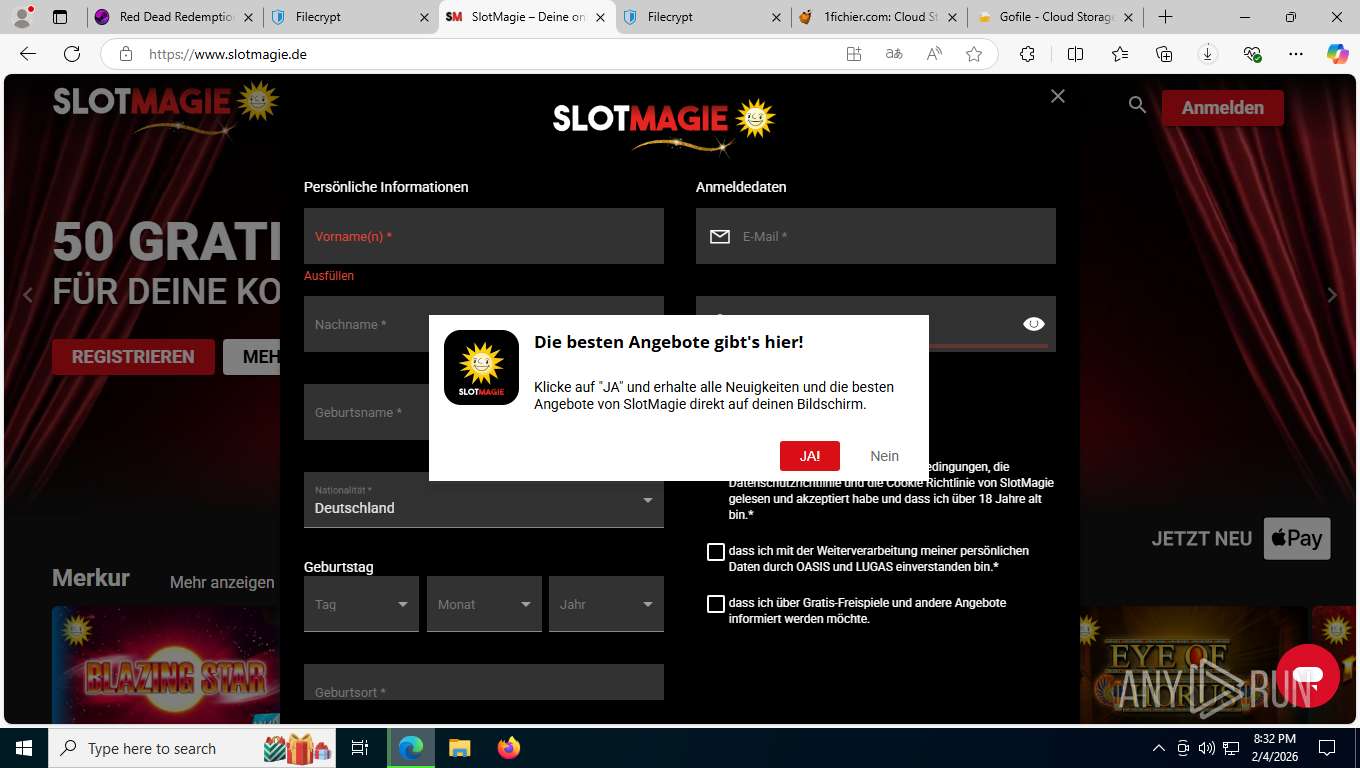Viewport: 1360px width, 768px height.
Task: Click the taskbar clock showing 8:32 PM
Action: 1273,748
